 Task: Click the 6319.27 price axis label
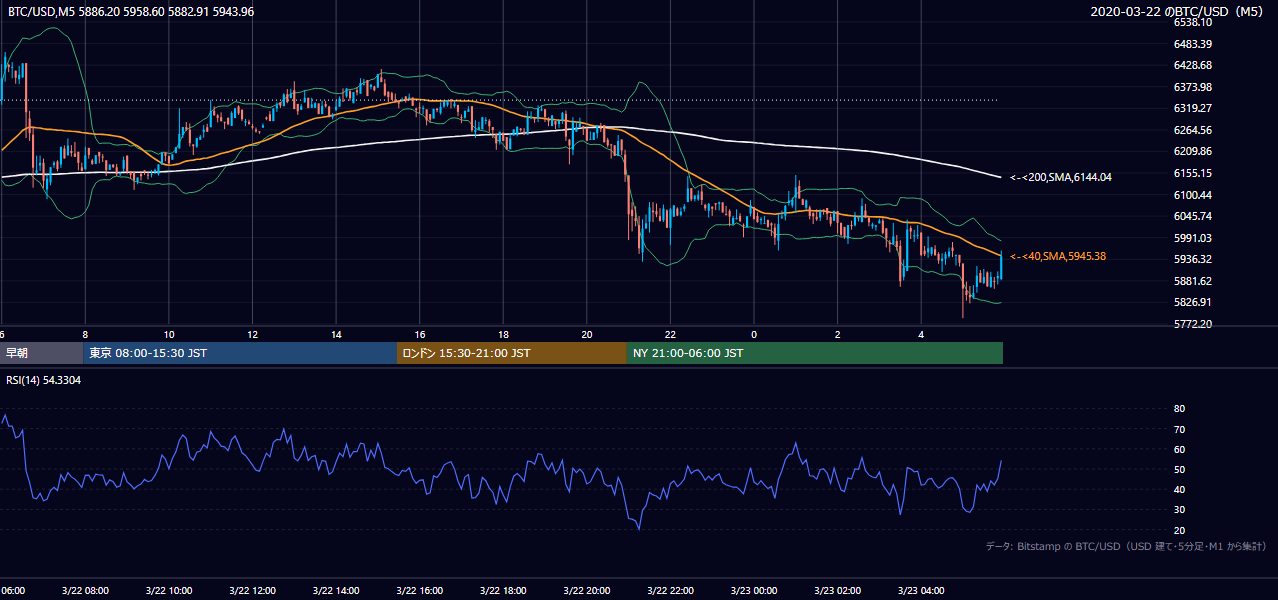[1193, 108]
